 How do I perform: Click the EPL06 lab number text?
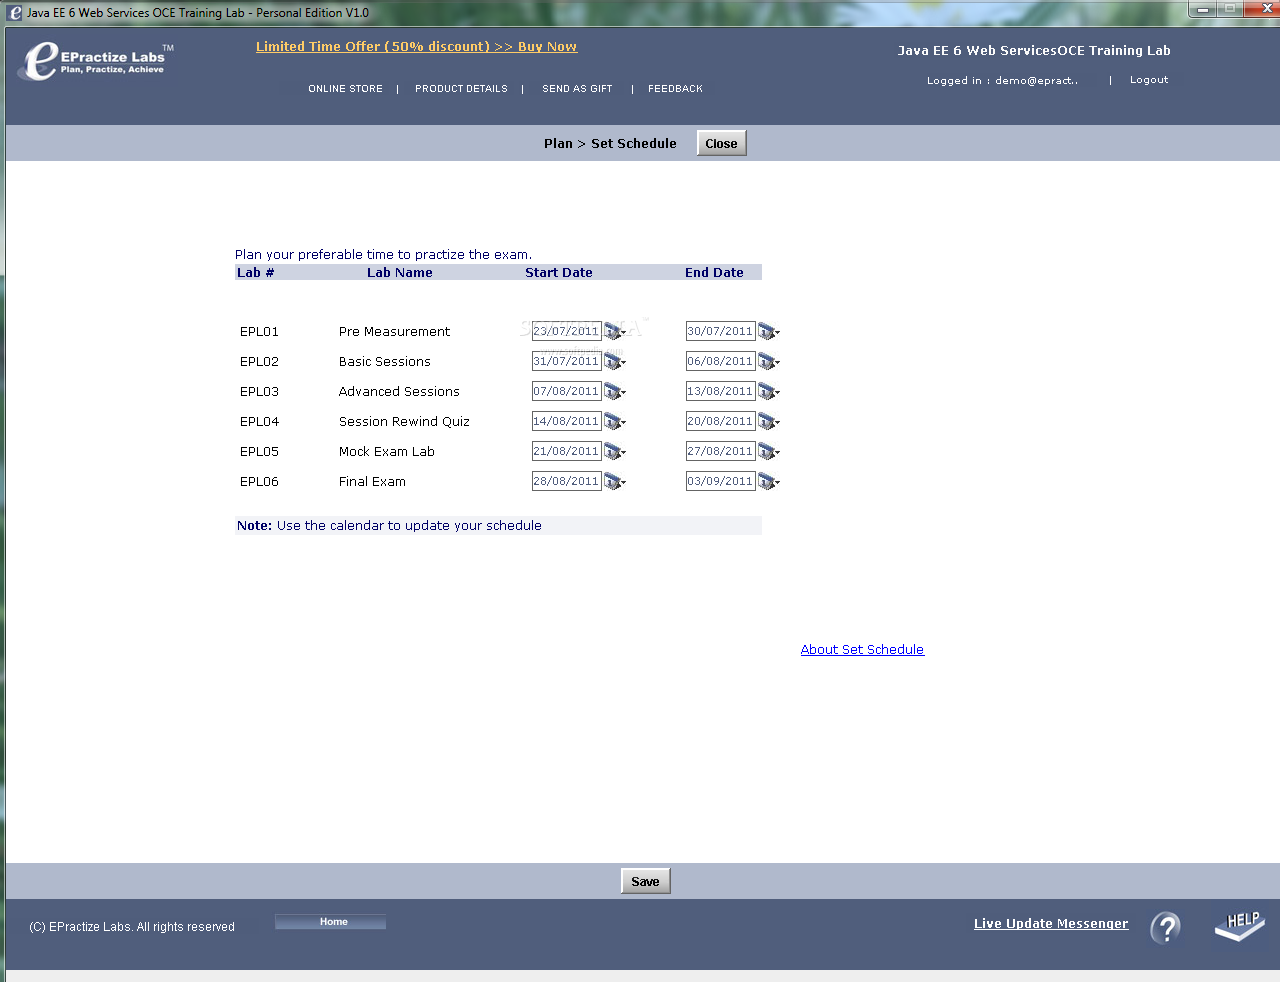[259, 482]
